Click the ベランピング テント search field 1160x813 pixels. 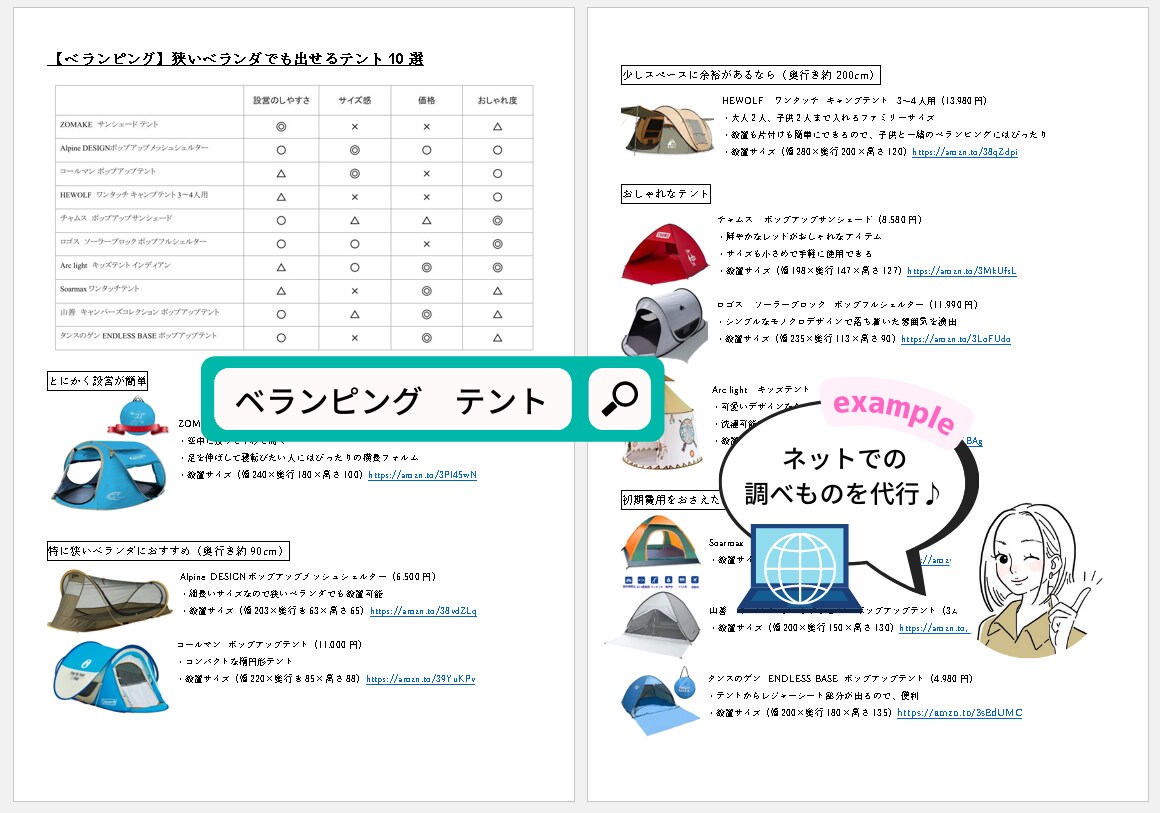[393, 399]
